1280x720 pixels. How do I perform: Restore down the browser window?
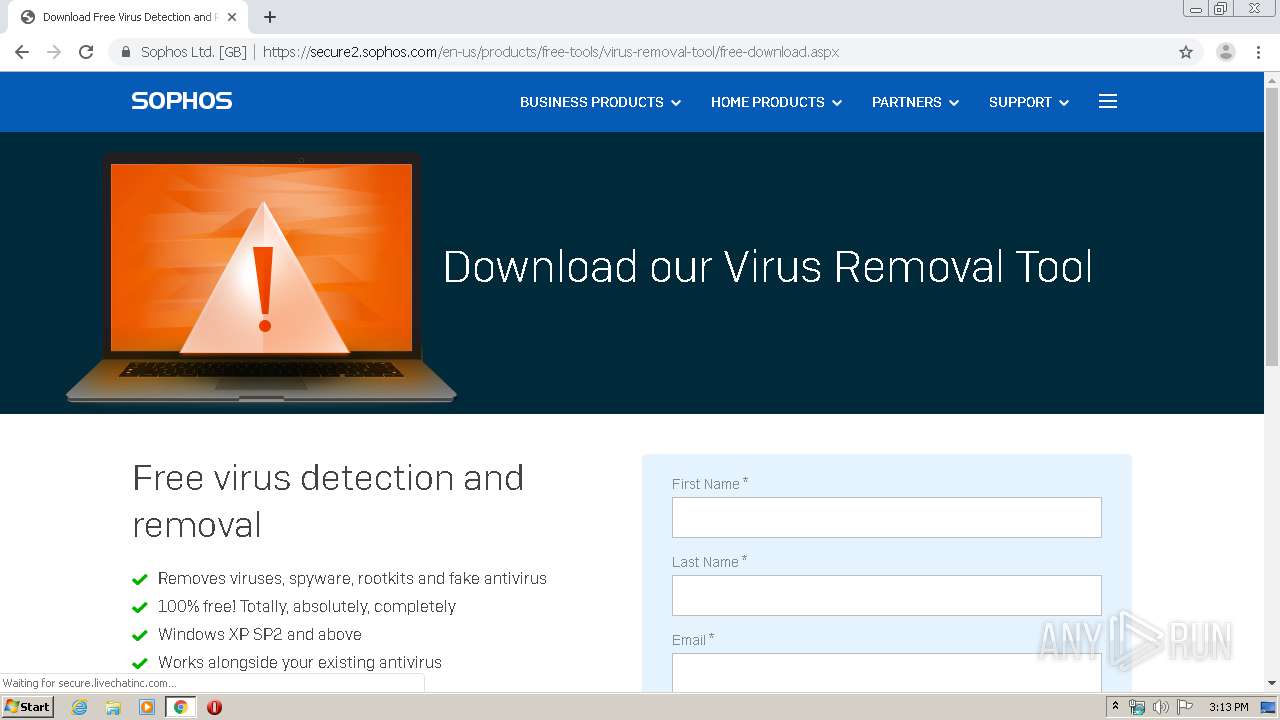click(1221, 9)
